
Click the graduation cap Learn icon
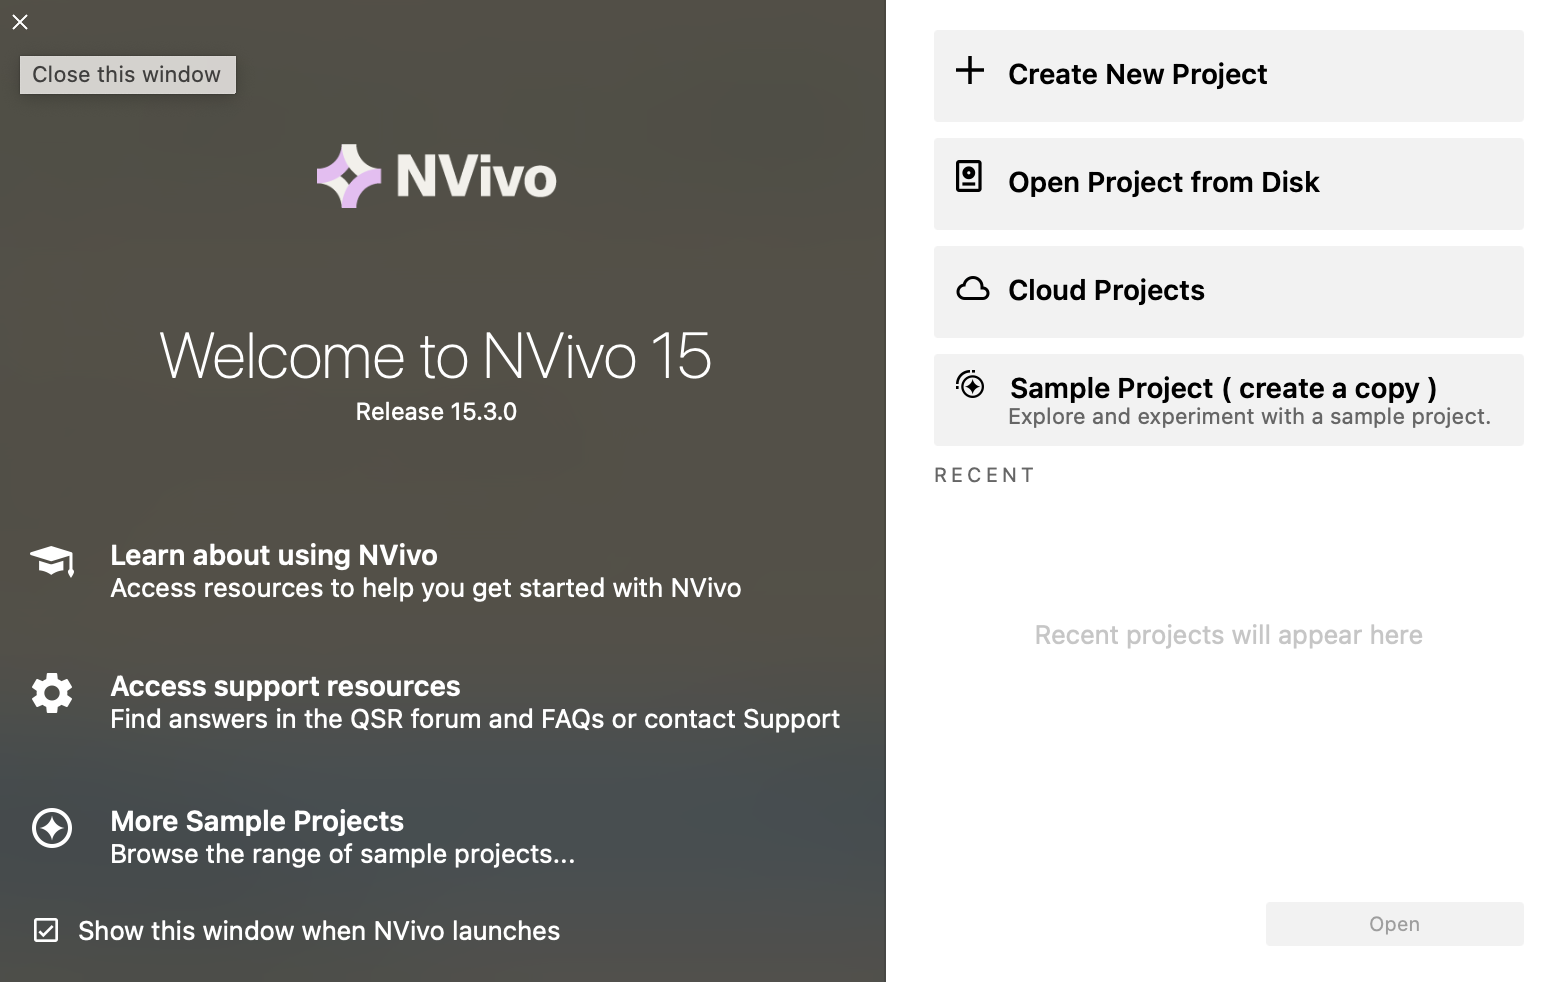[x=52, y=562]
